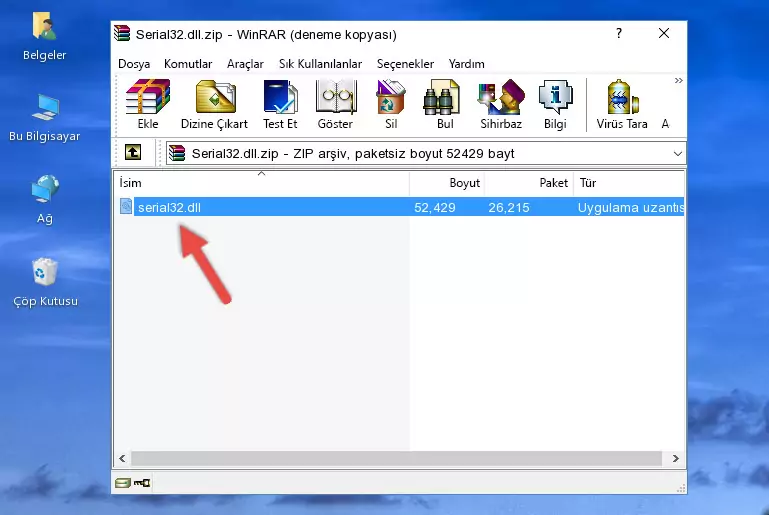Click the horizontal scrollbar track
This screenshot has width=769, height=515.
pyautogui.click(x=396, y=458)
